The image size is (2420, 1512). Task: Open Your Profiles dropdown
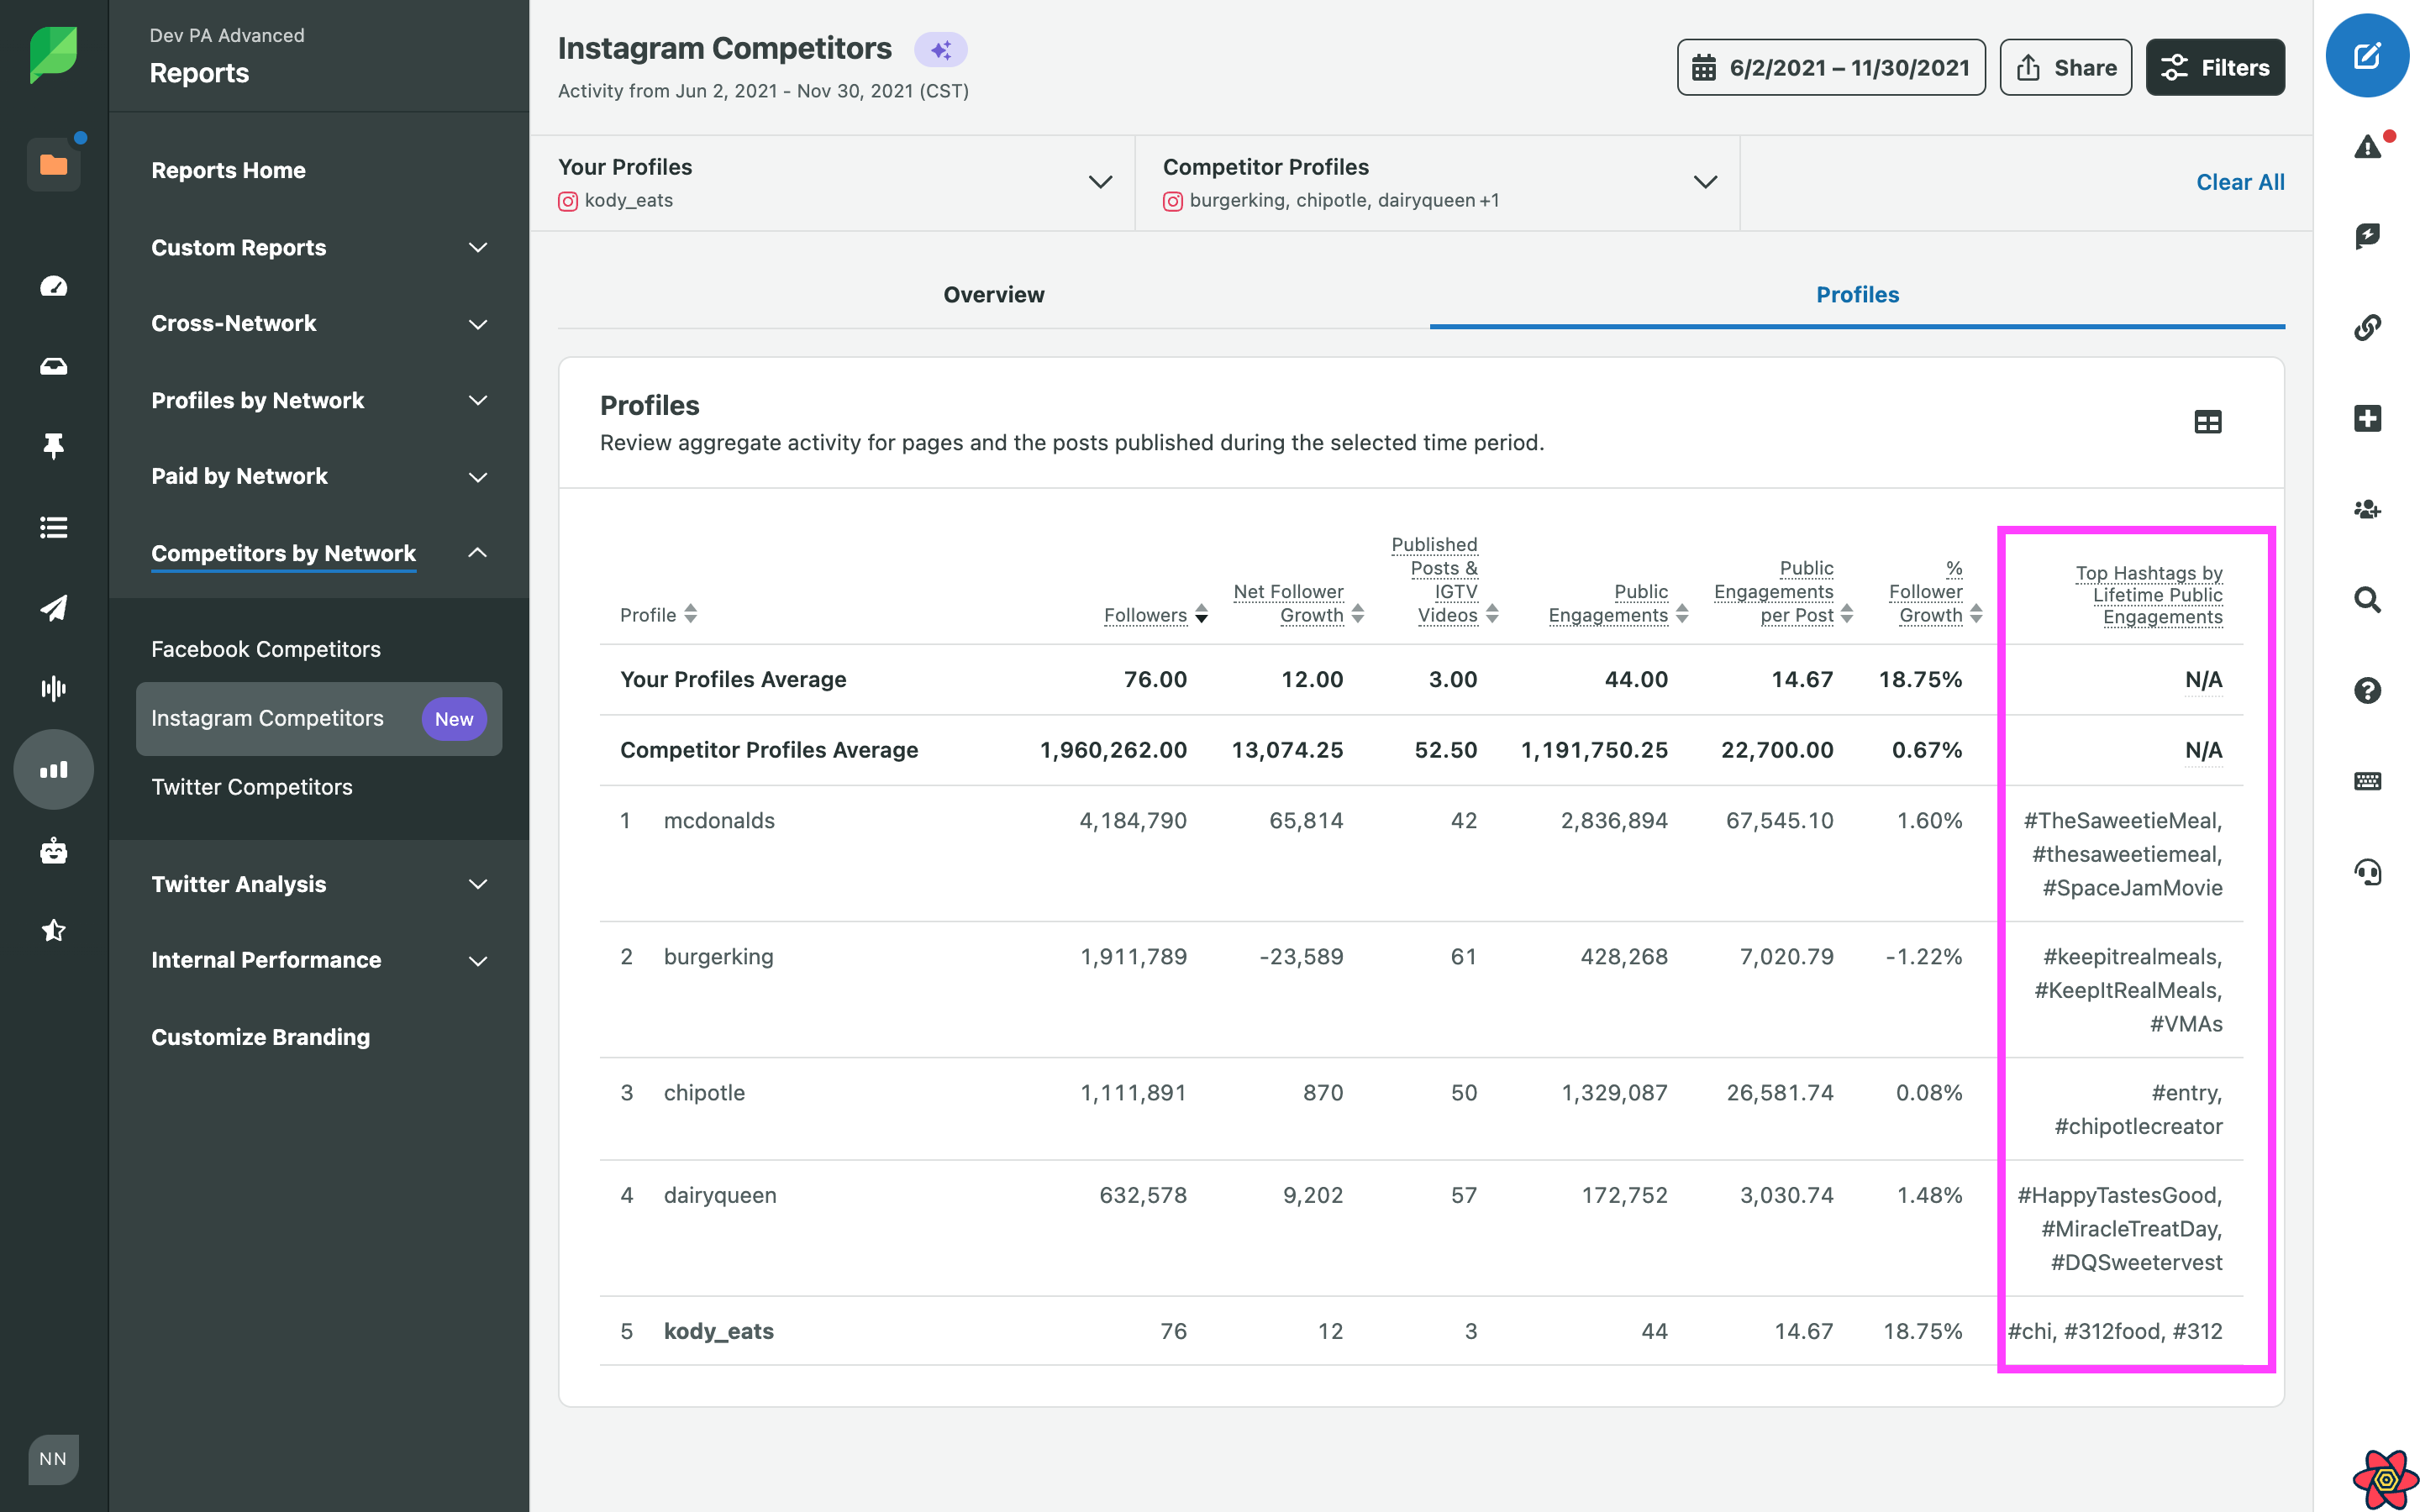[833, 183]
